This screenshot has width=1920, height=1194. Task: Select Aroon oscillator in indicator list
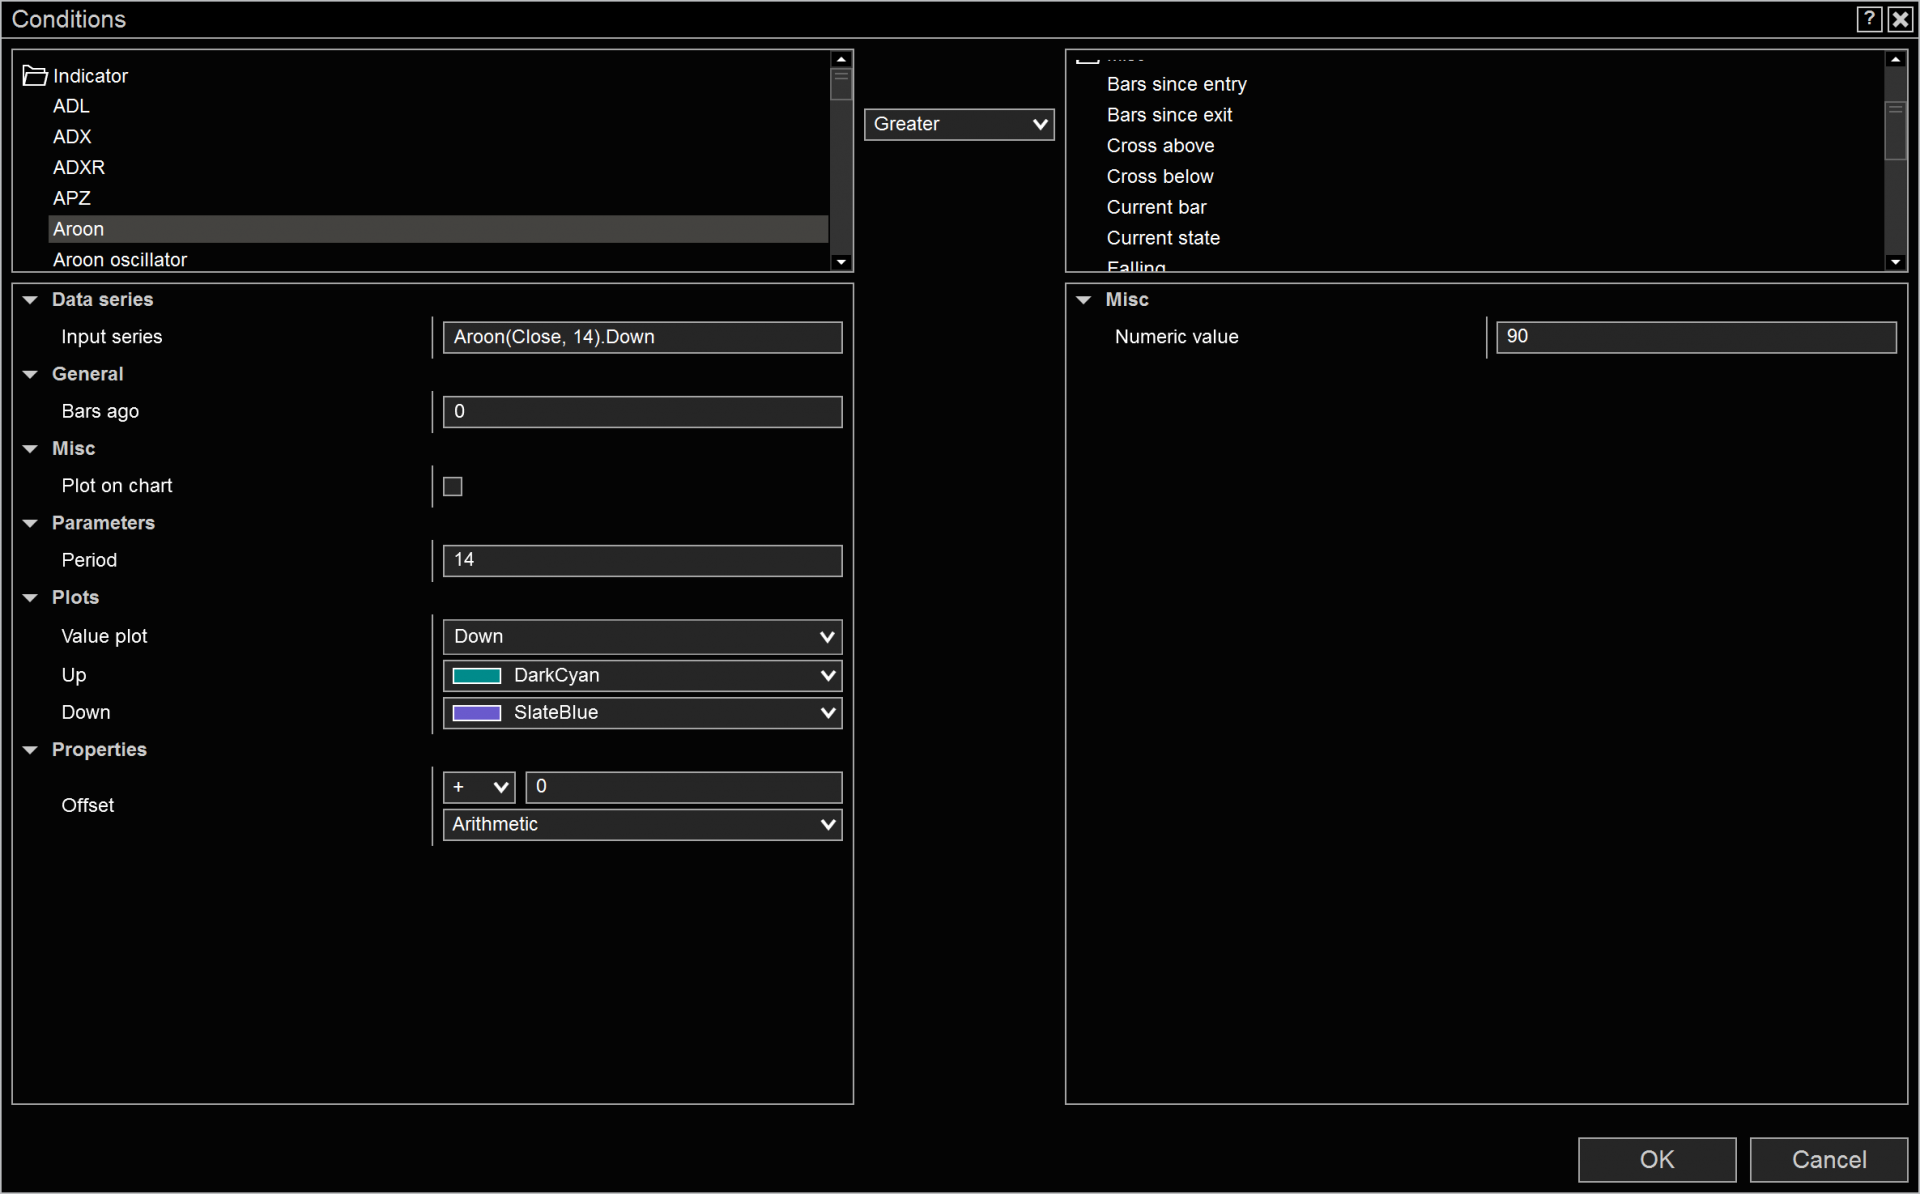pos(120,260)
